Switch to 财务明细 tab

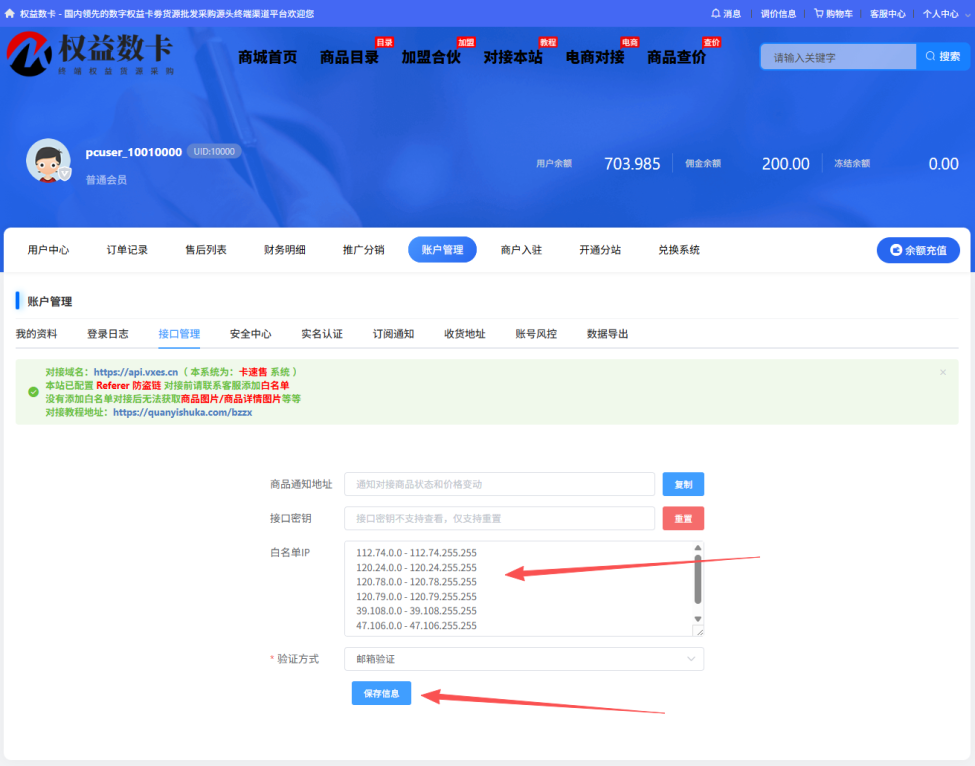tap(285, 249)
